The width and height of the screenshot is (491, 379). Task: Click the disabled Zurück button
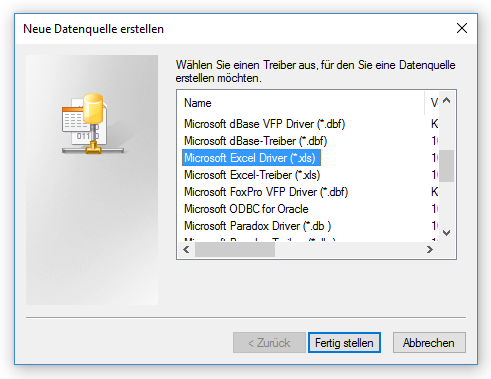point(269,342)
